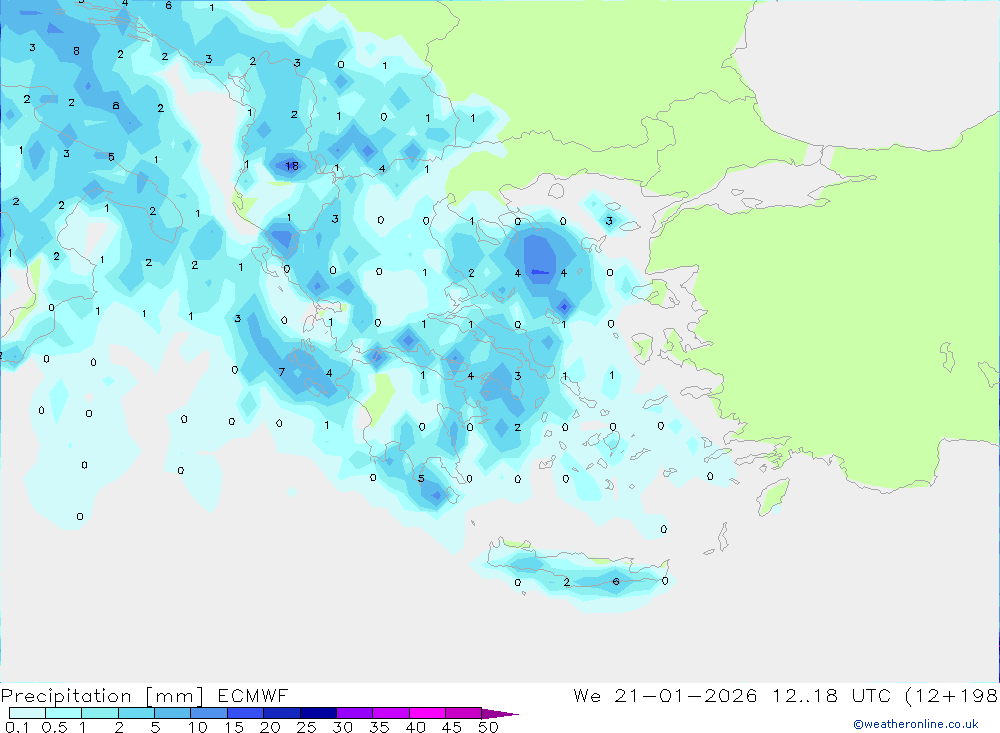The height and width of the screenshot is (733, 1000).
Task: Click the 0.5–1 mm legend color box
Action: 64,713
